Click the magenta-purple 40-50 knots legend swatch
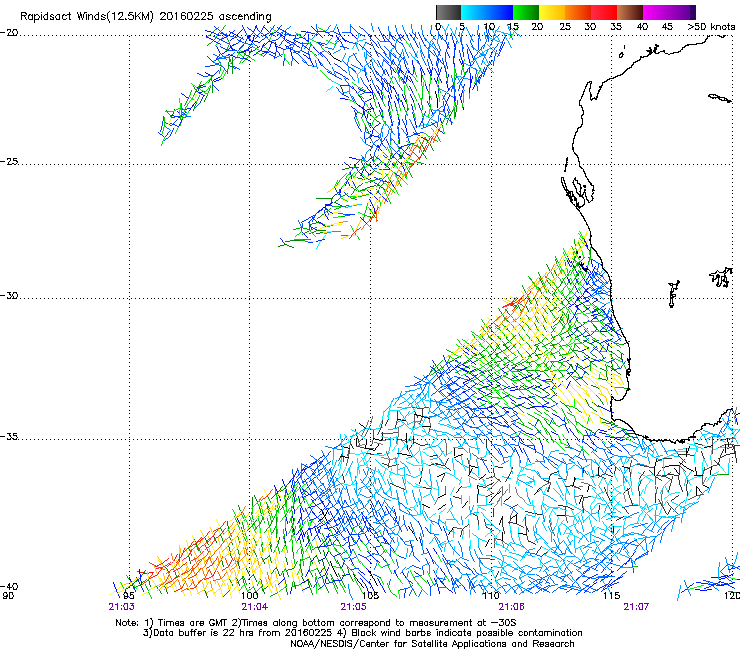The width and height of the screenshot is (740, 650). click(x=669, y=12)
